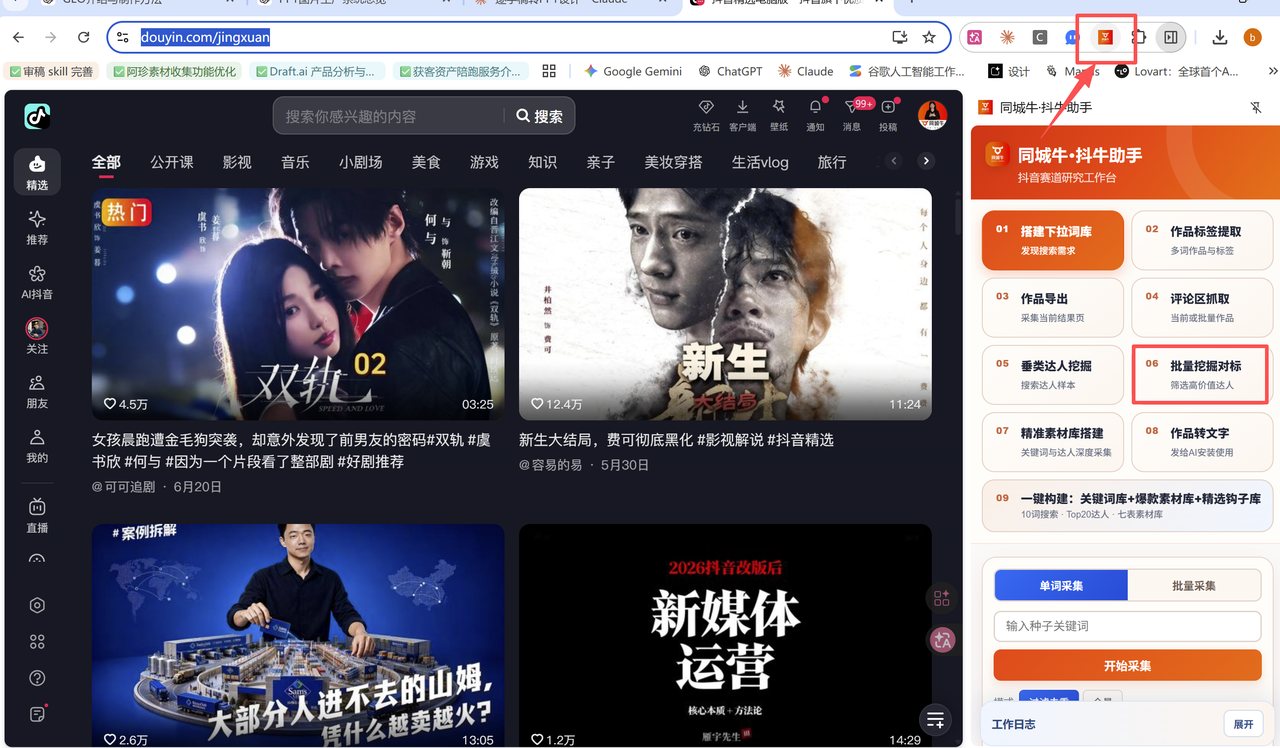Open 09 一键构建 tool
Screen dimensions: 1280x748
[1128, 505]
